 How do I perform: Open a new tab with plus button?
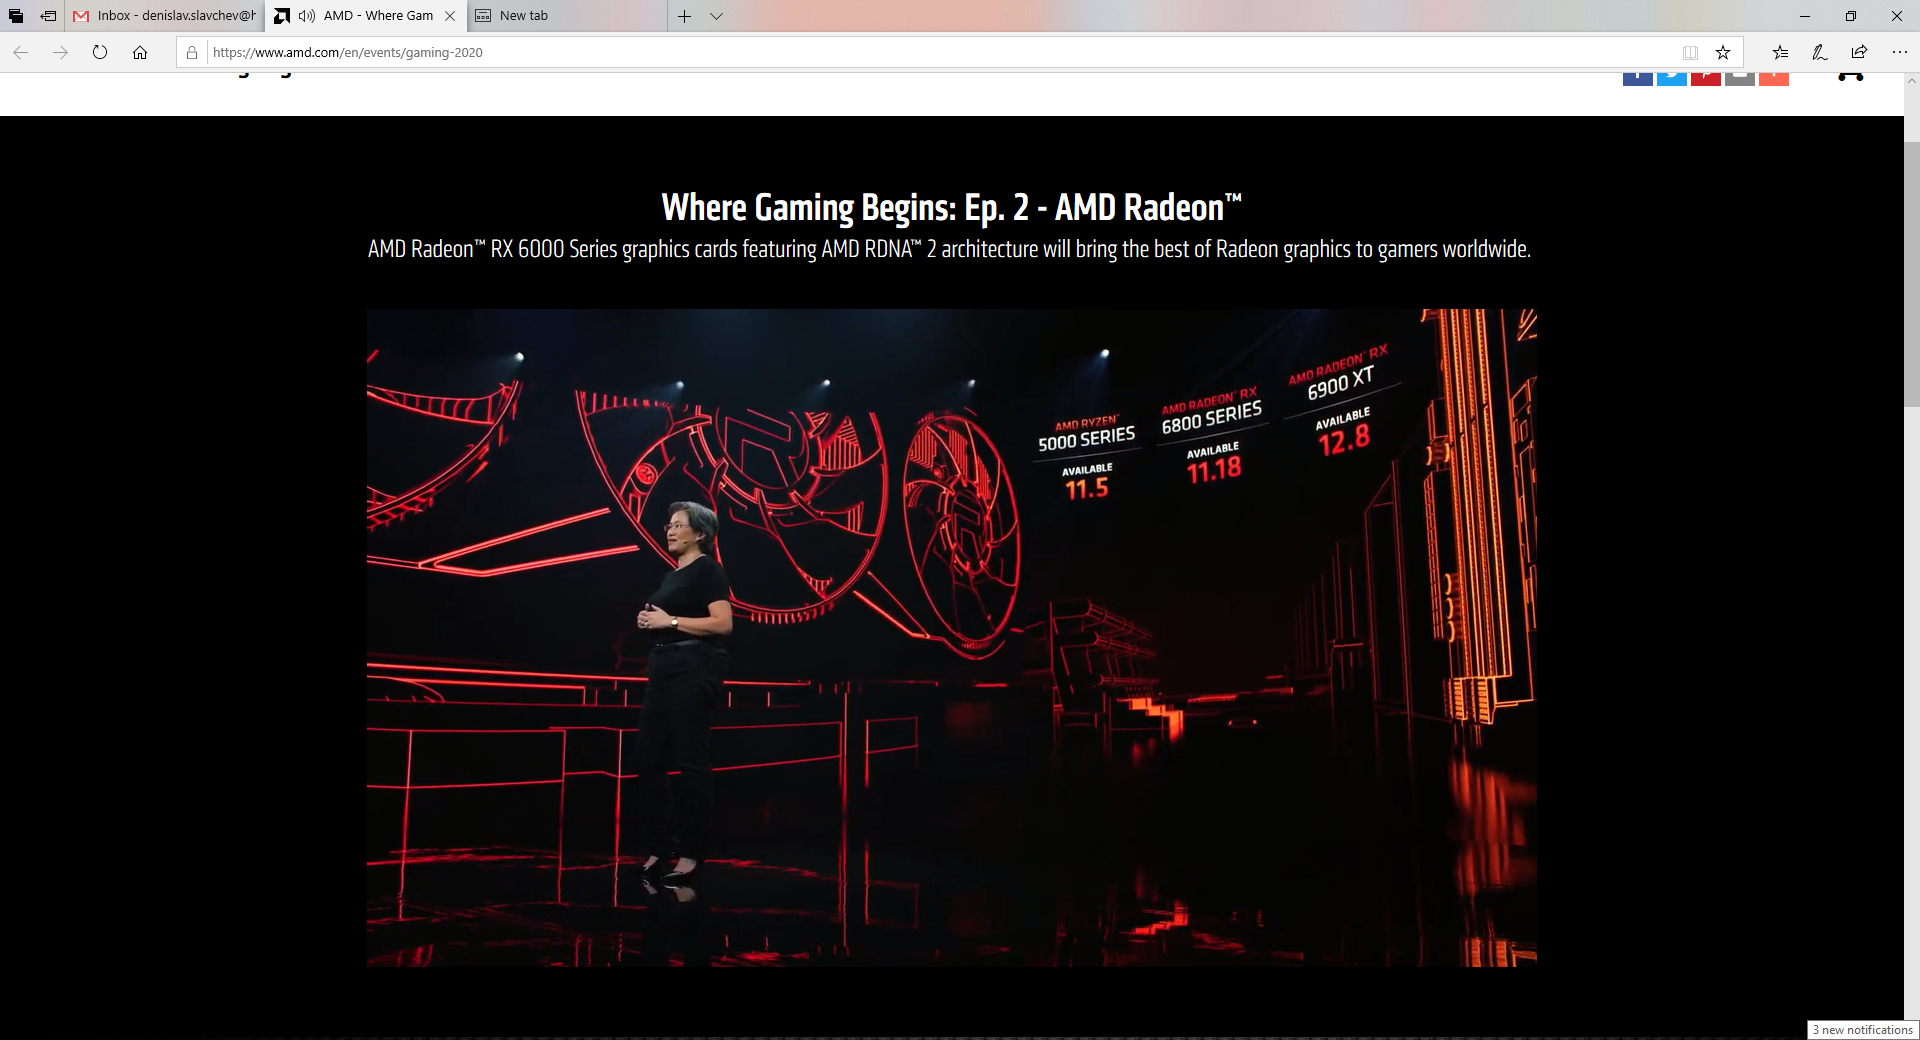tap(684, 16)
